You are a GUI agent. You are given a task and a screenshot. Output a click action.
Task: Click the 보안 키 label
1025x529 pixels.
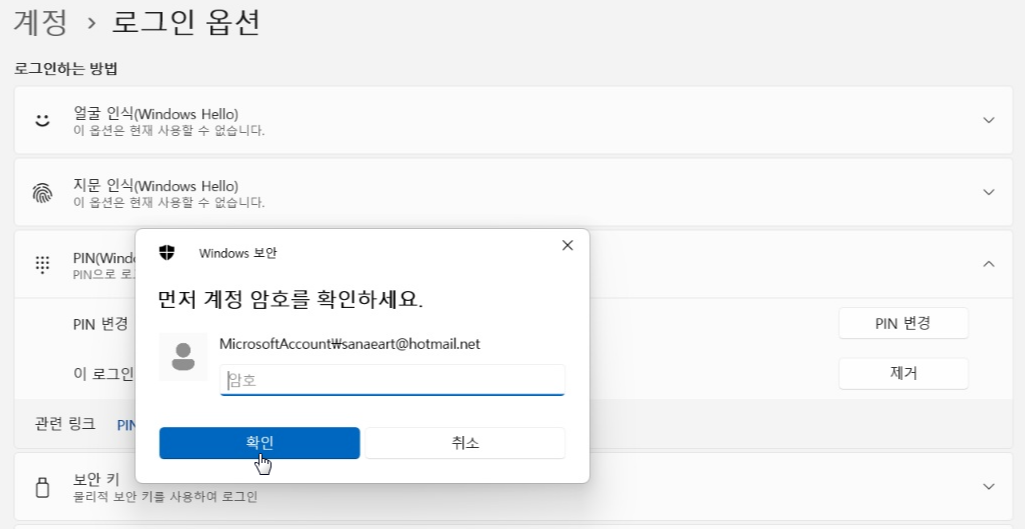(x=96, y=481)
